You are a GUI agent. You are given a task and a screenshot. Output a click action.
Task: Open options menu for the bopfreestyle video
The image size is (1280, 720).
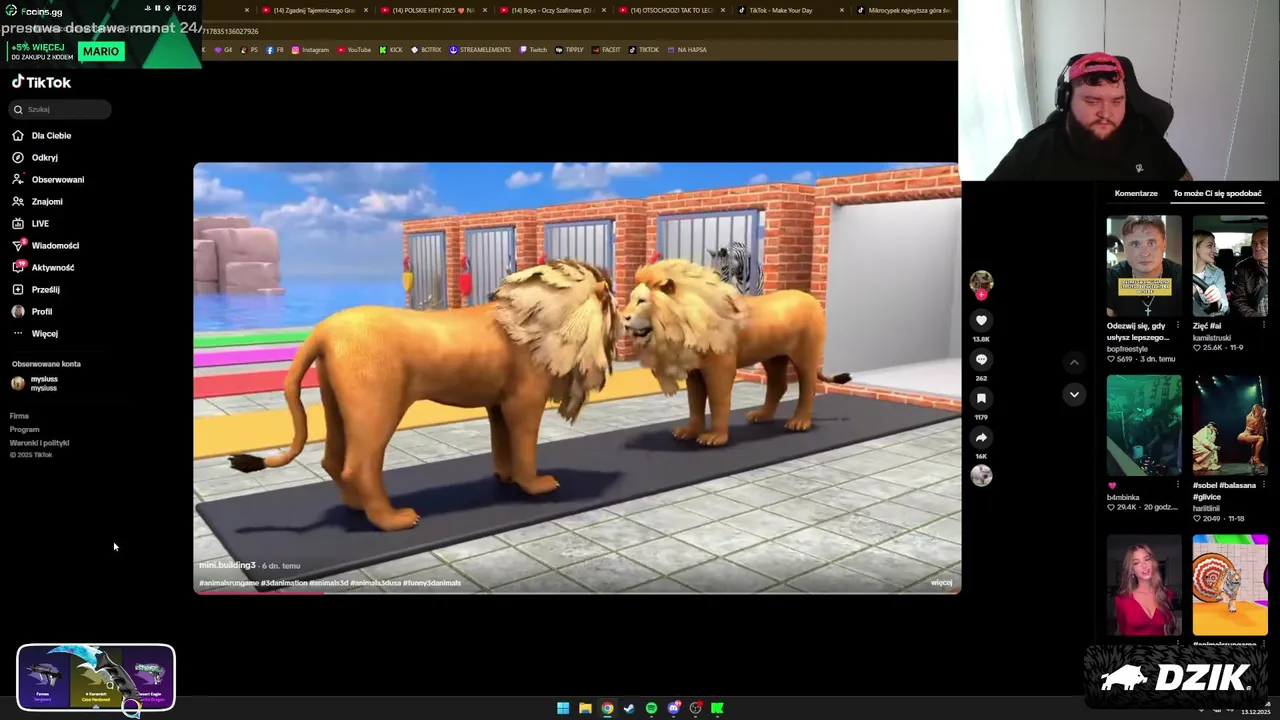click(x=1178, y=325)
